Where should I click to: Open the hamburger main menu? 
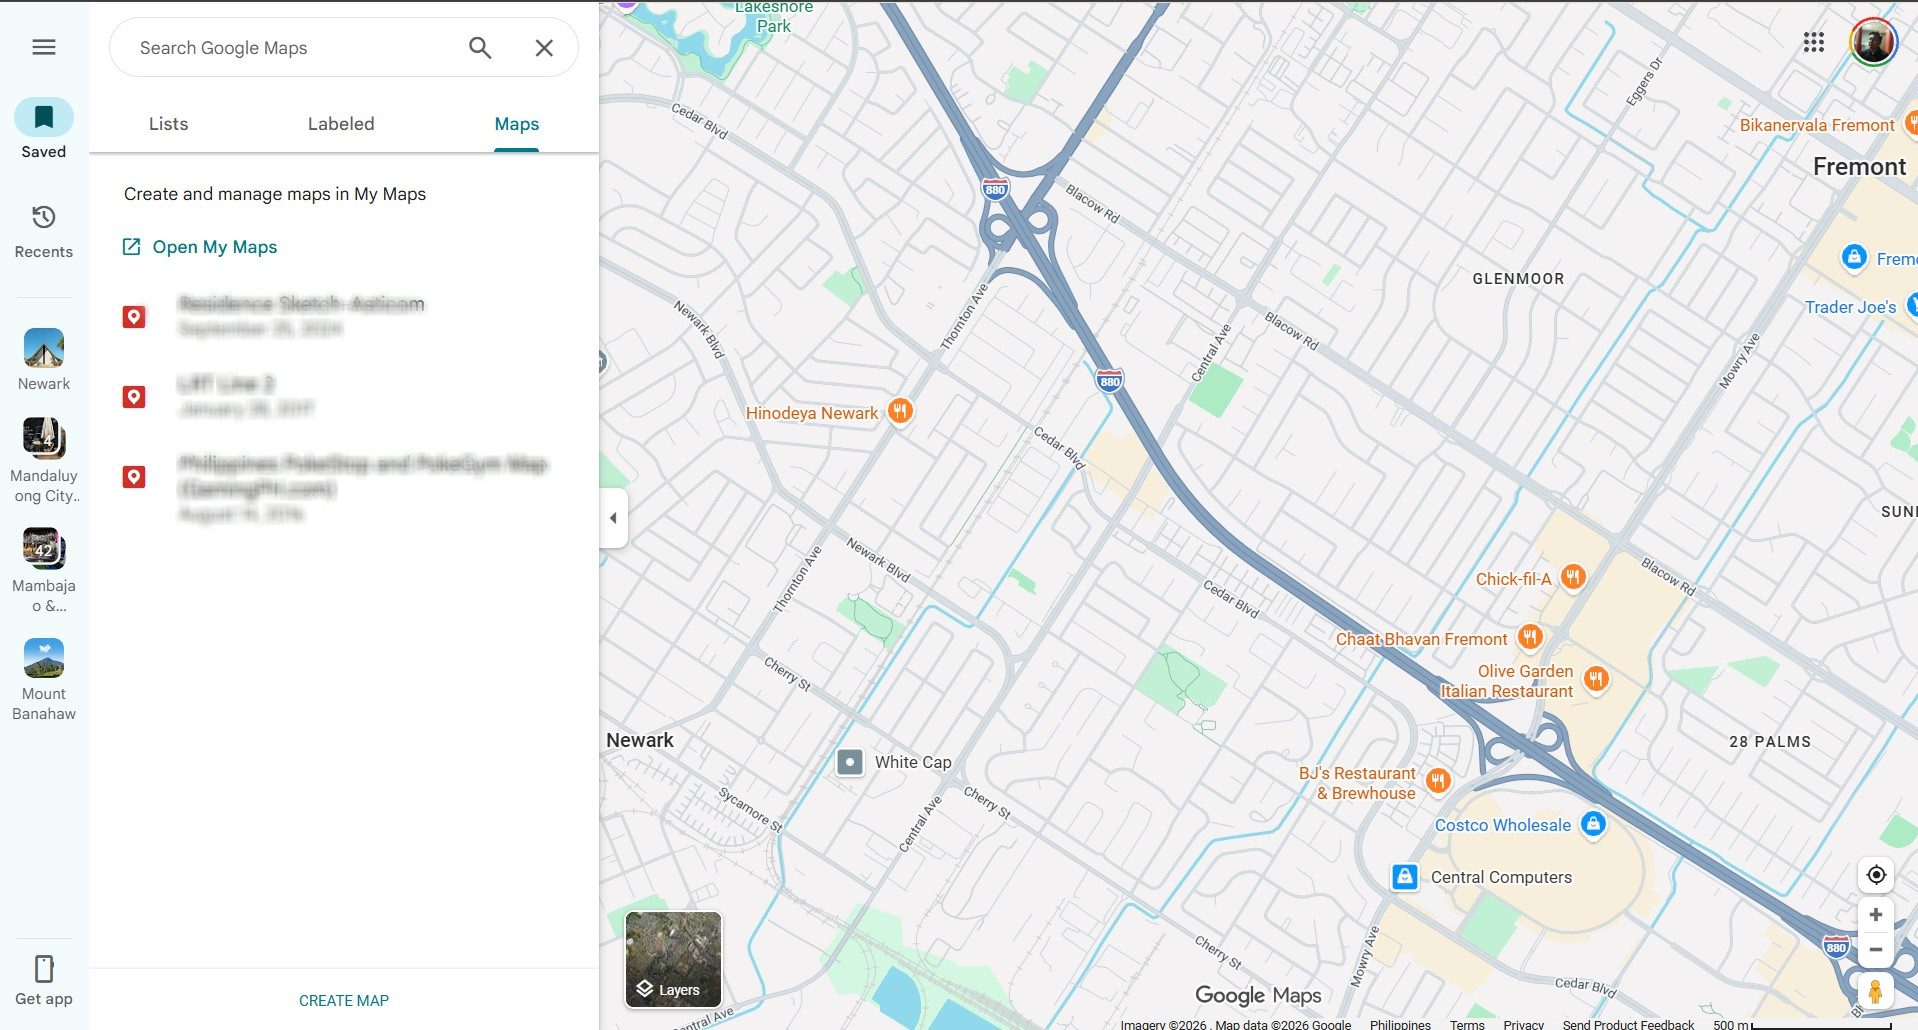click(x=44, y=47)
